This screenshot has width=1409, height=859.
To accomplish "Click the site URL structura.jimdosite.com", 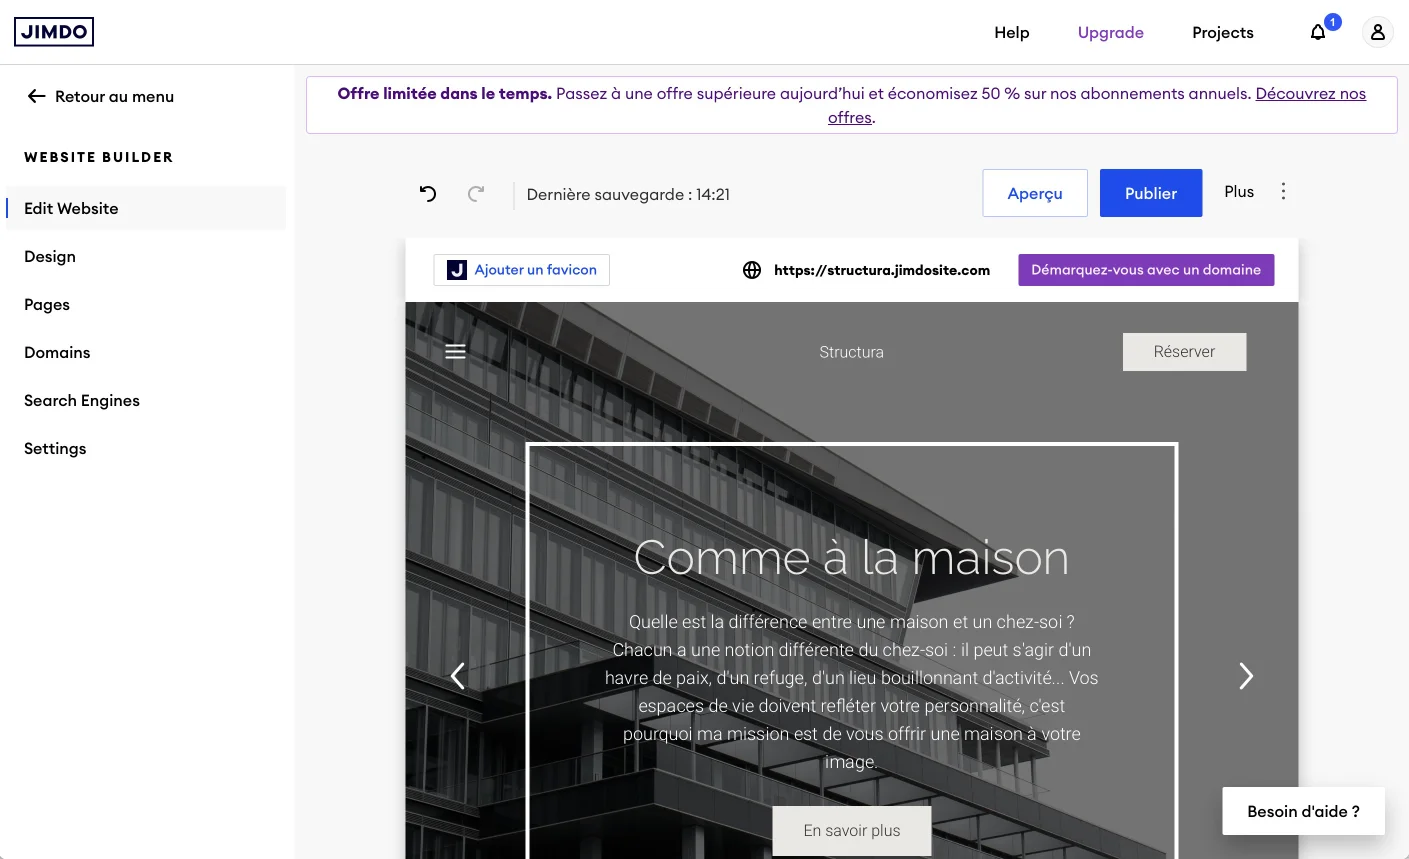I will pos(882,270).
